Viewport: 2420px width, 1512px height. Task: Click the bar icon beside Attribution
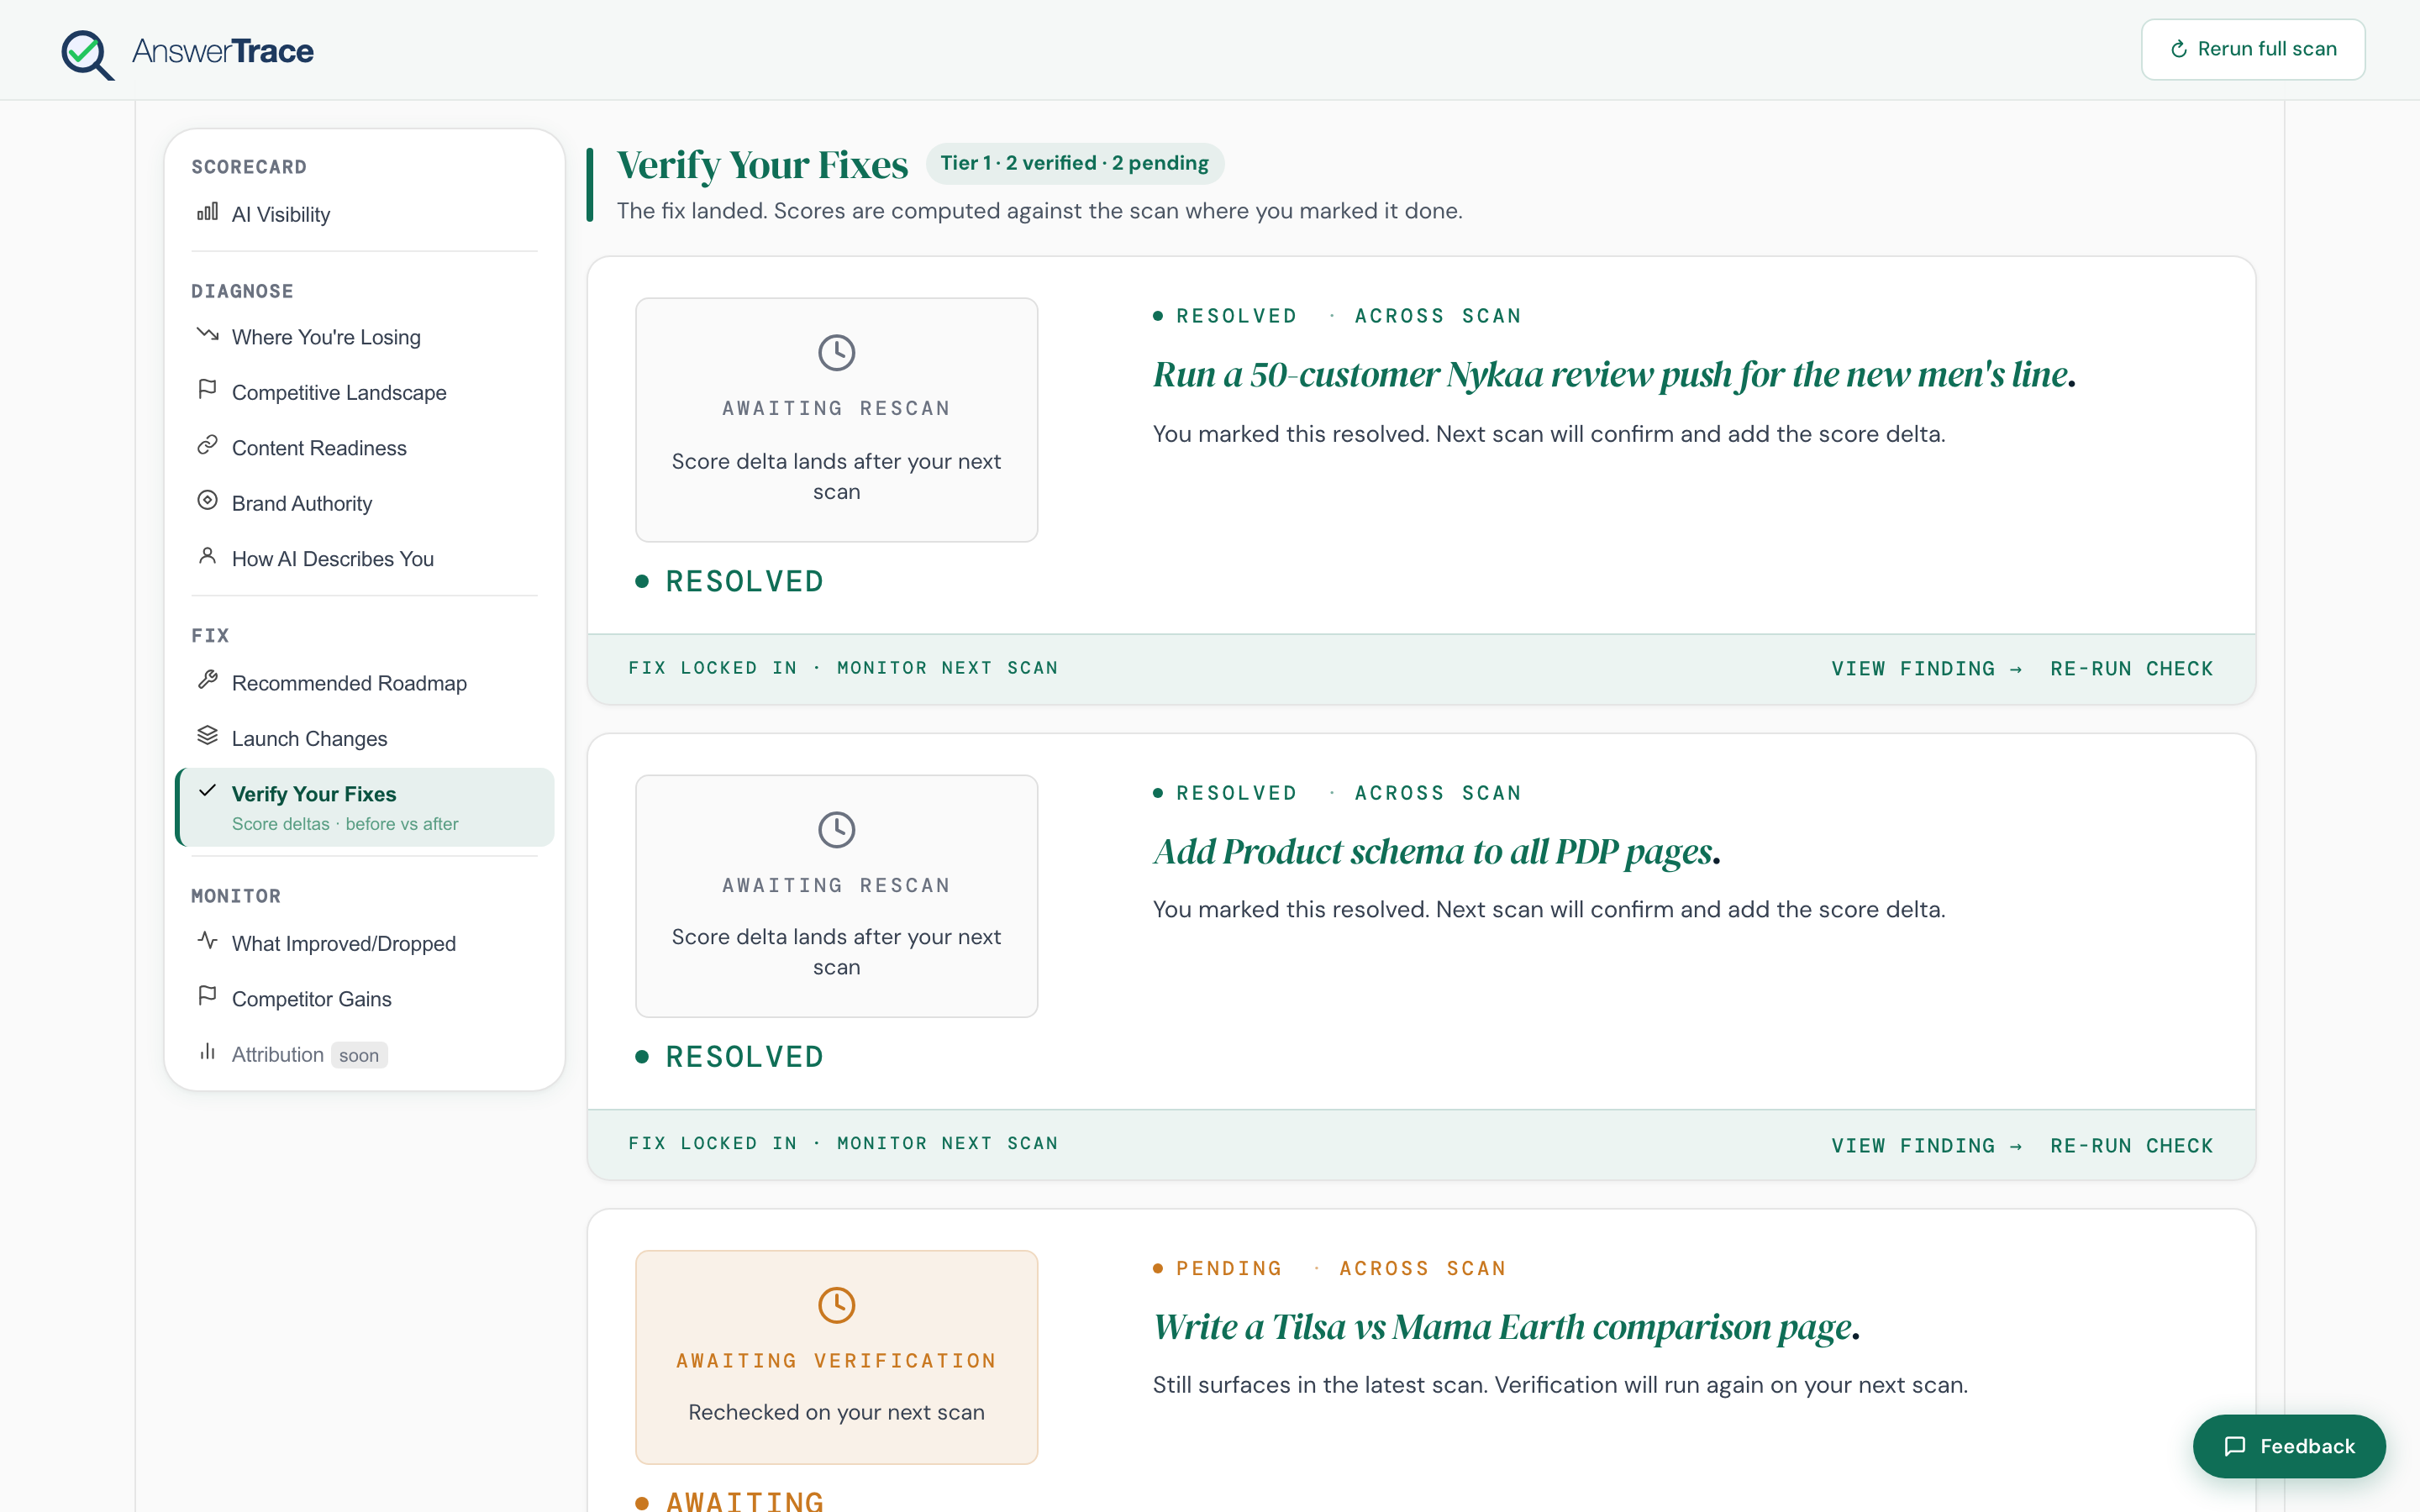pyautogui.click(x=207, y=1052)
